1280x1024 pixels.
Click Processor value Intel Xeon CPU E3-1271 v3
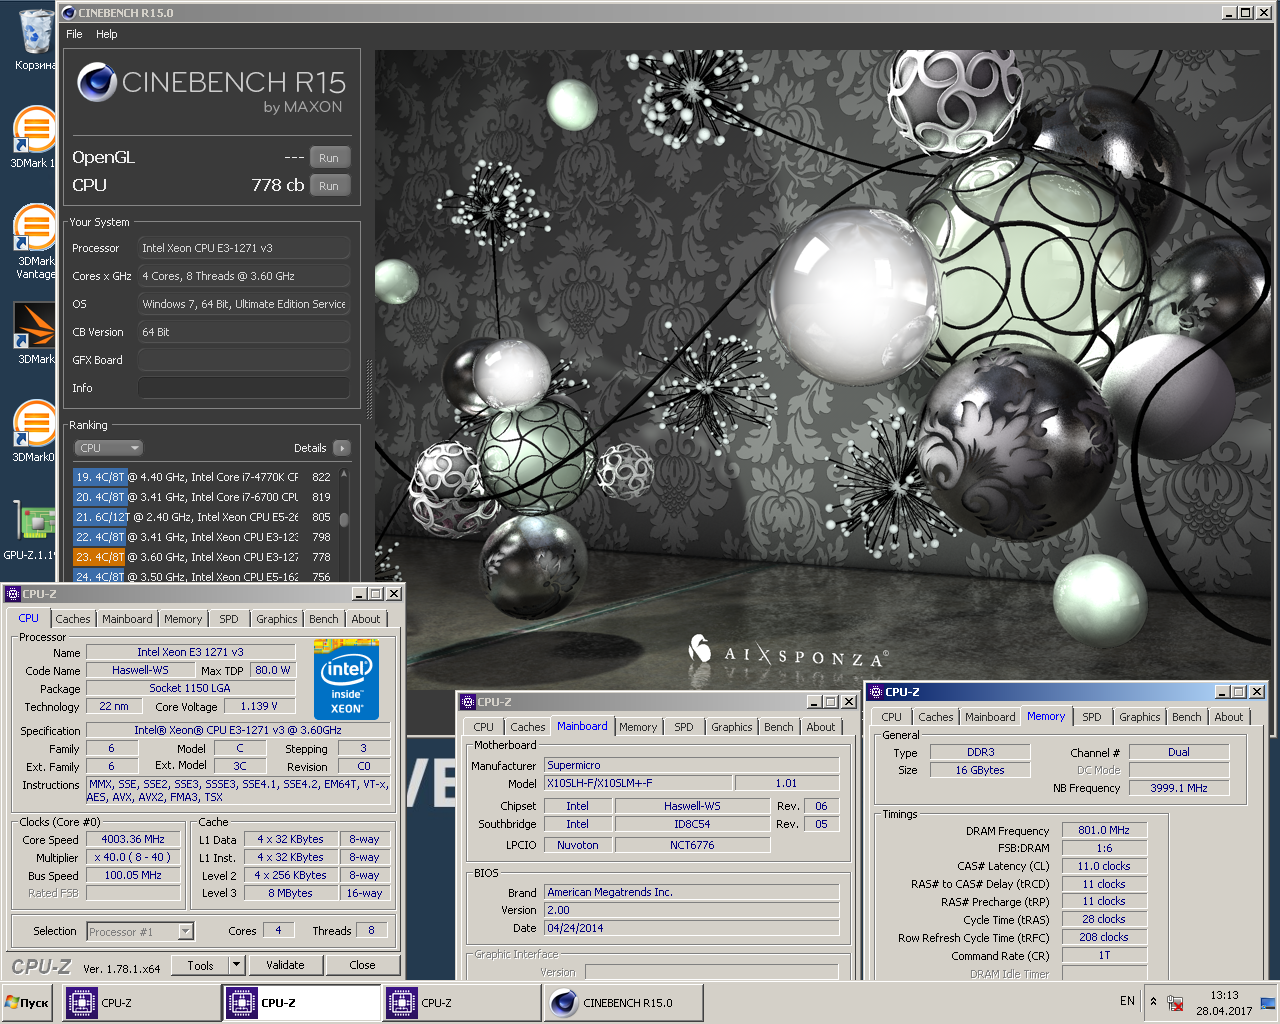click(x=244, y=248)
